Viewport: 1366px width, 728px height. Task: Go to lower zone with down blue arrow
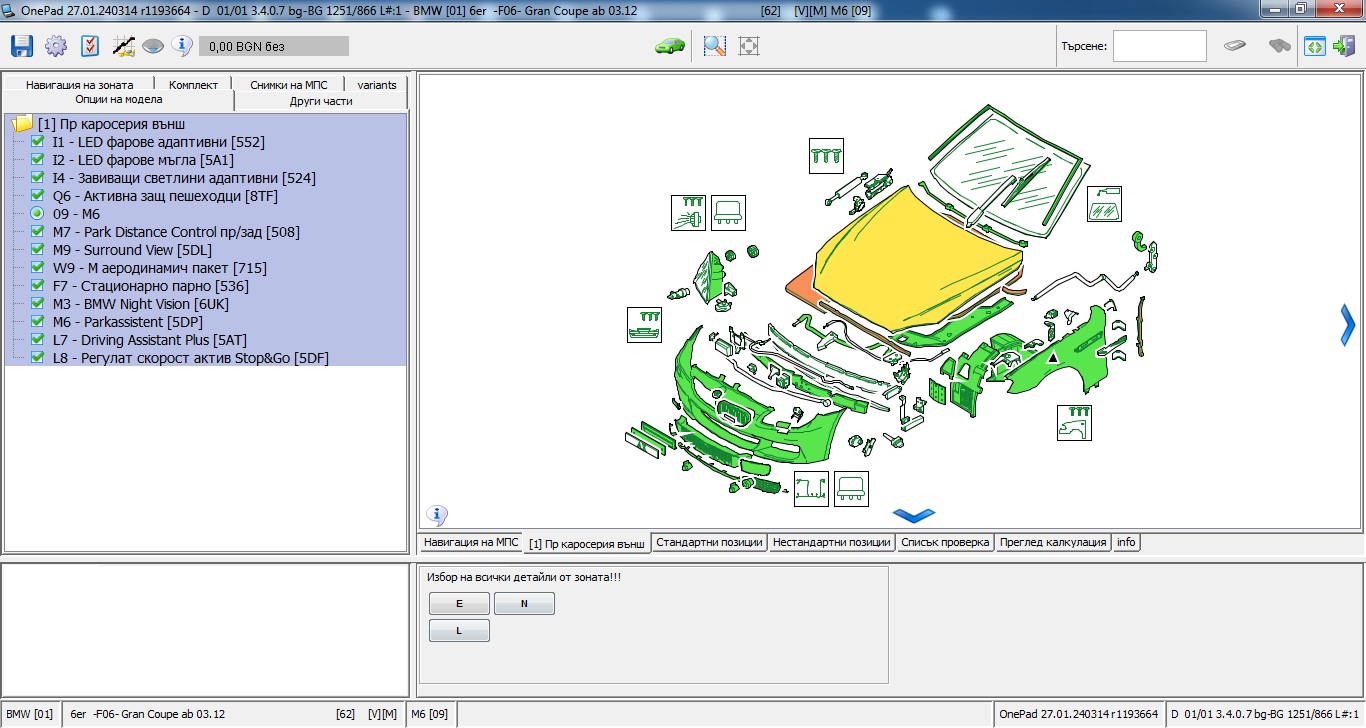(914, 515)
